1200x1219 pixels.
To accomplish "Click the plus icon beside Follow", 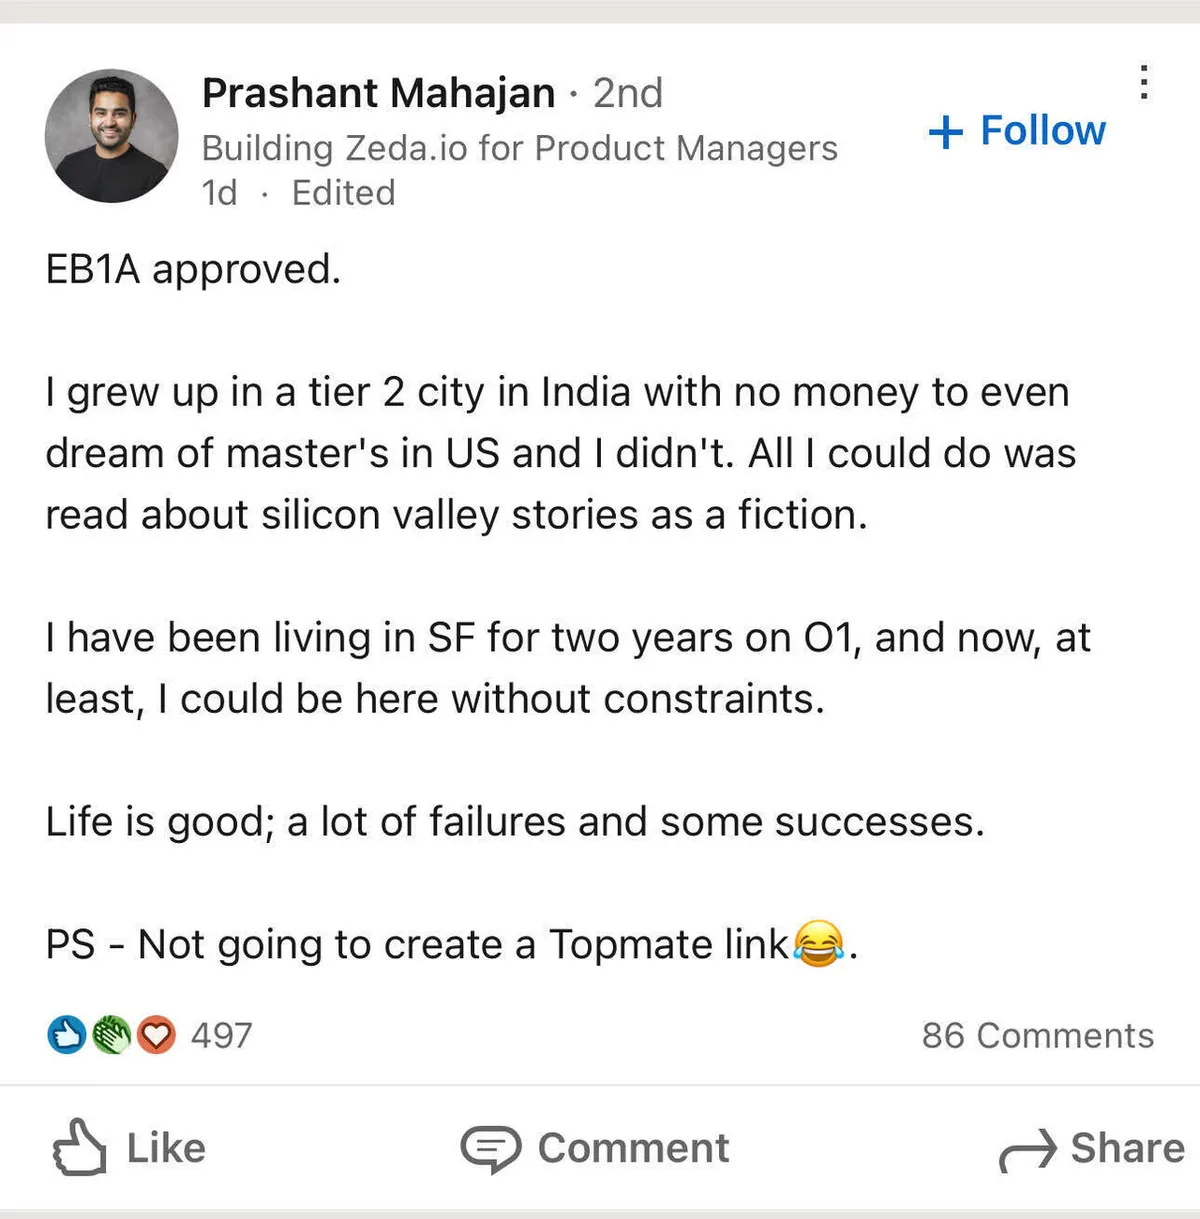I will tap(945, 132).
